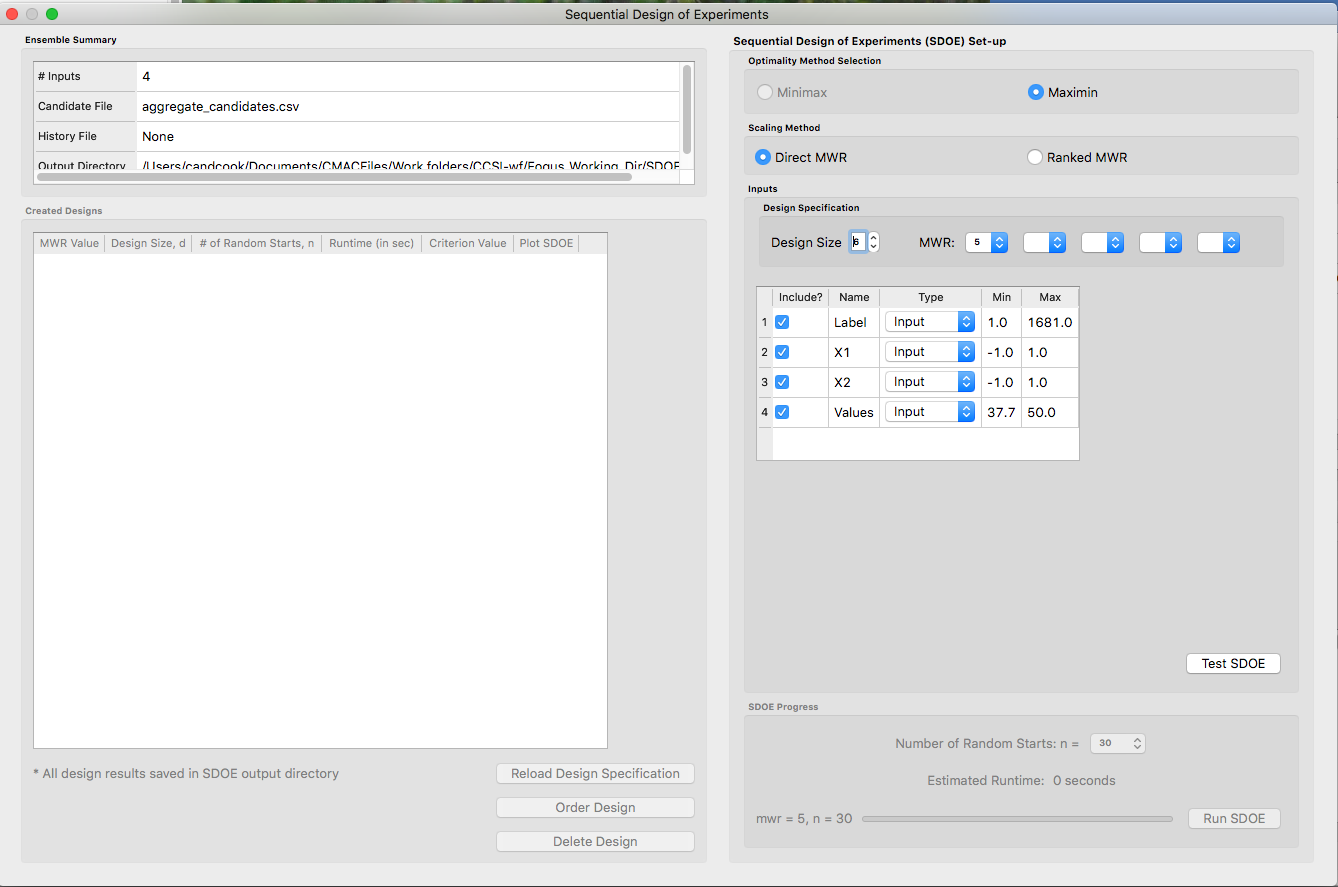Click the Order Design button
This screenshot has width=1338, height=887.
point(595,807)
